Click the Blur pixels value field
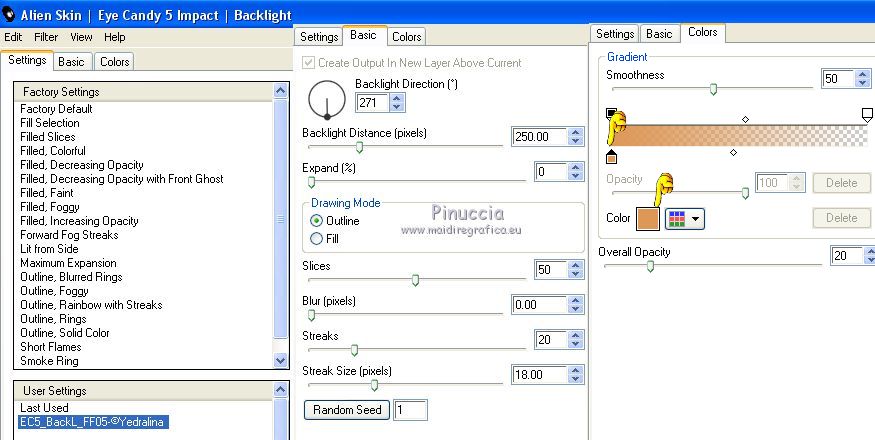 (x=540, y=305)
